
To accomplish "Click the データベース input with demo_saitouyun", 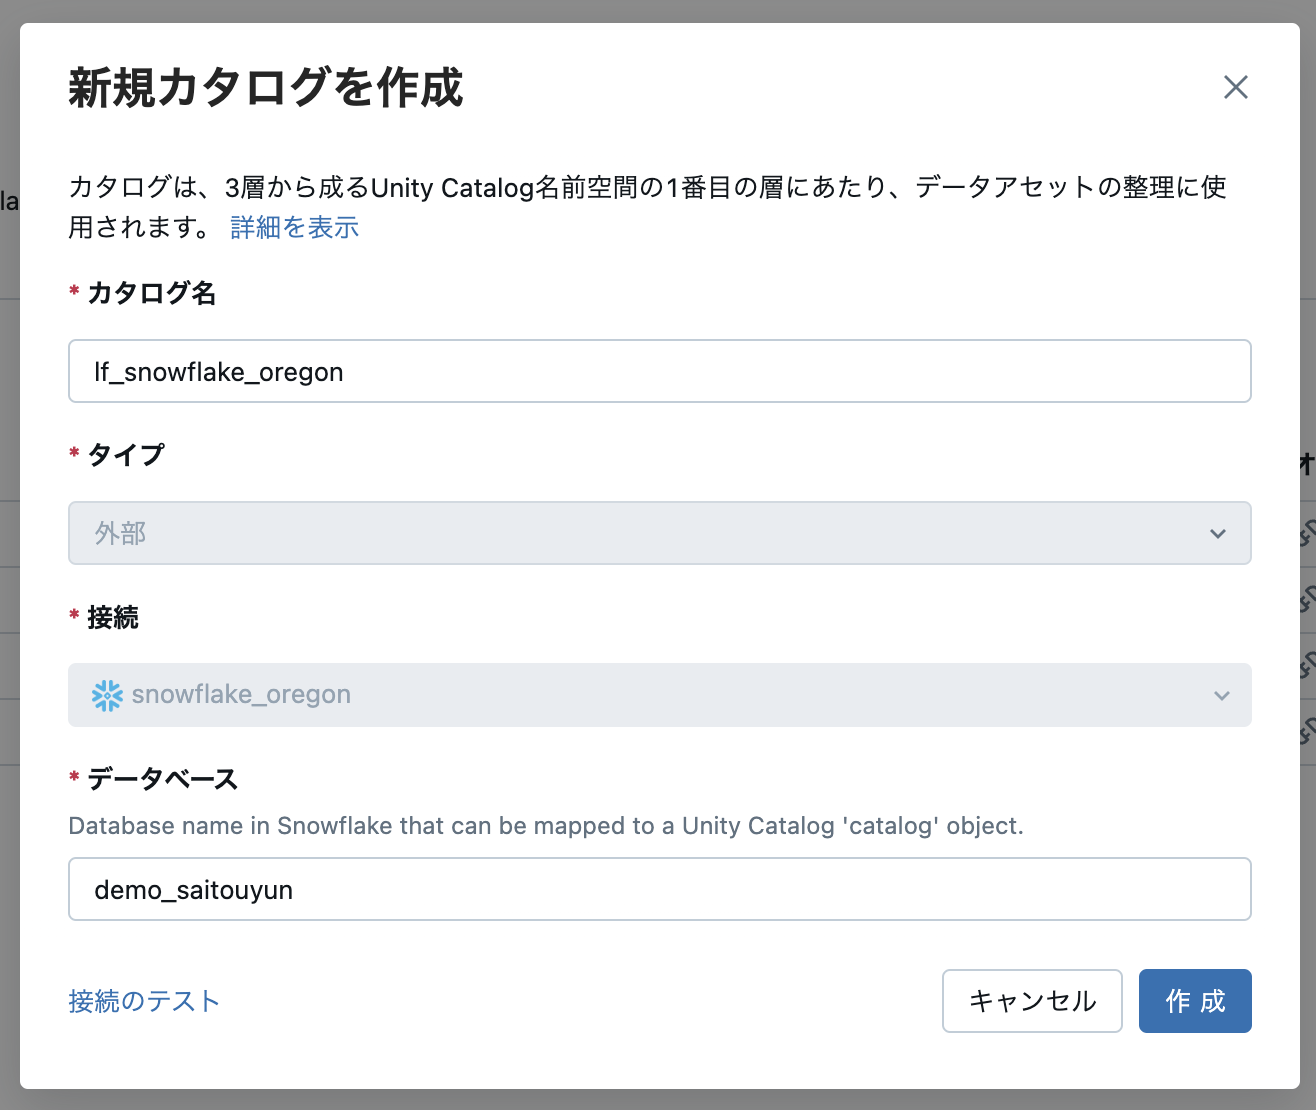I will click(x=660, y=889).
